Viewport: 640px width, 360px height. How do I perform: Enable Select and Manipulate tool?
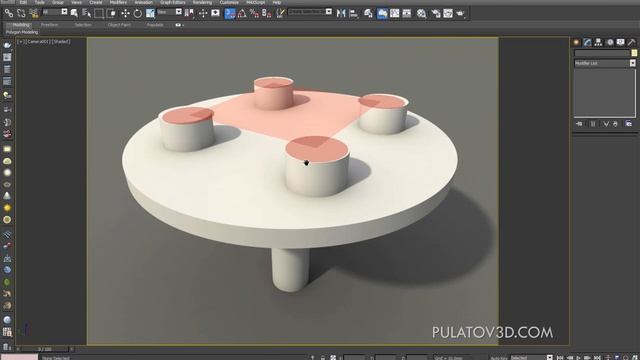(x=203, y=13)
